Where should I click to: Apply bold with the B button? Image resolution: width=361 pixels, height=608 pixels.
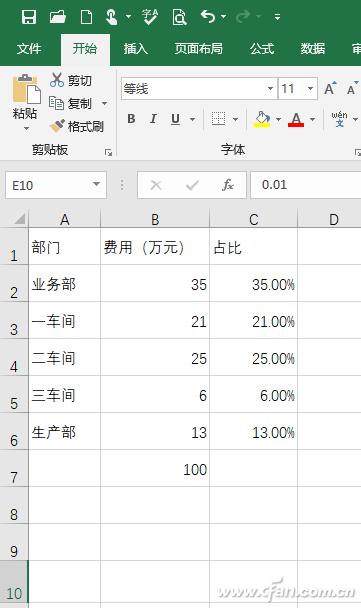[131, 119]
